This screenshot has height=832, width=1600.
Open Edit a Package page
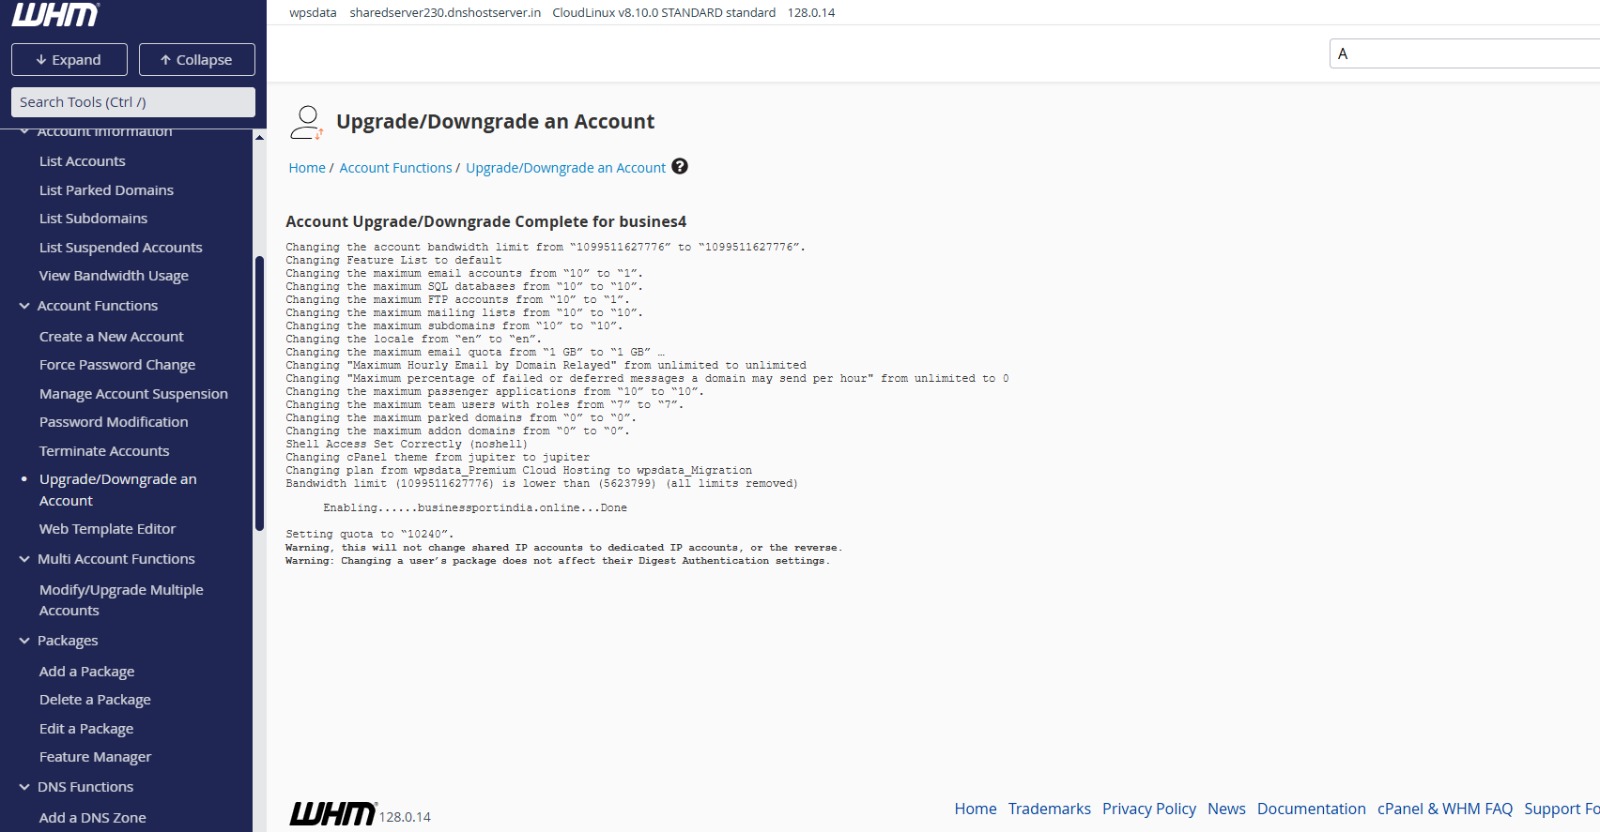click(86, 729)
